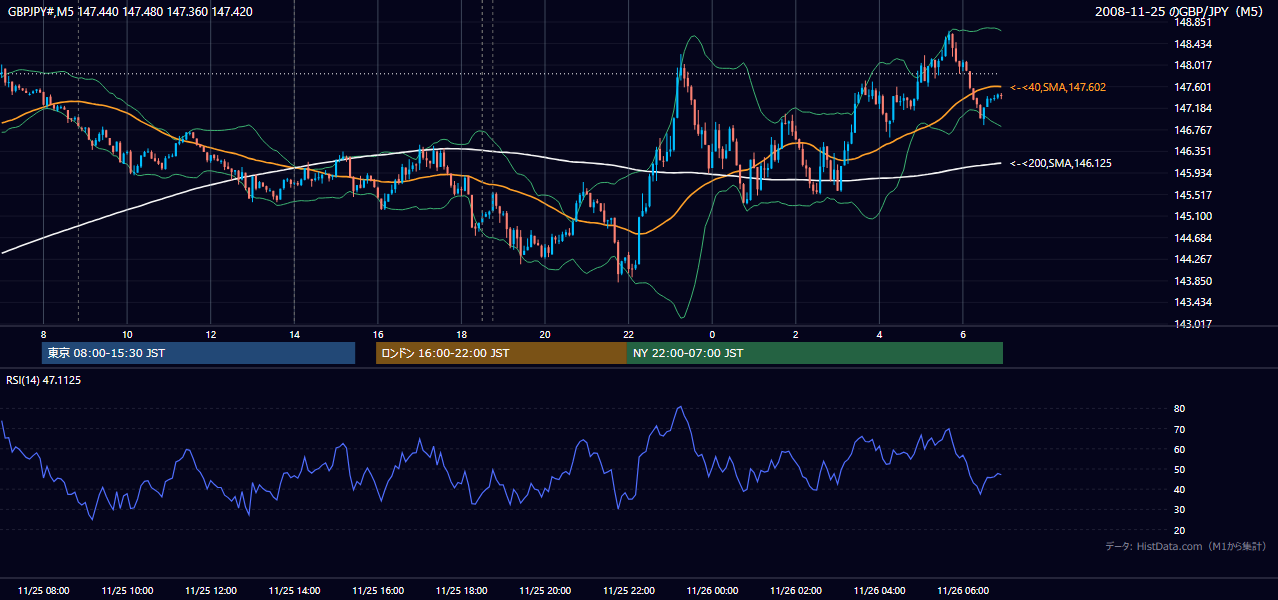Click price axis label 148.017
1278x600 pixels.
pos(1195,65)
